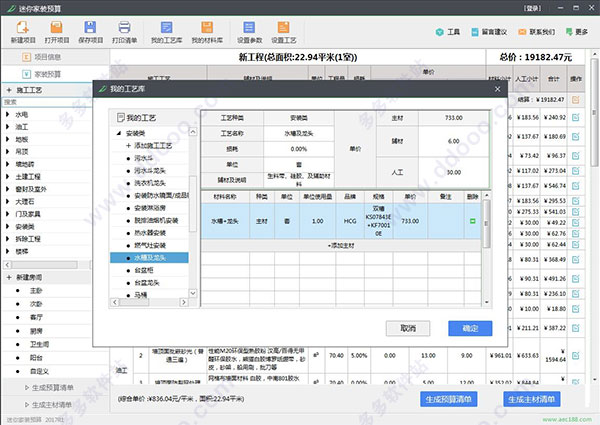Image resolution: width=600 pixels, height=425 pixels.
Task: Click dialog tree scroll-down arrow
Action: coord(193,293)
